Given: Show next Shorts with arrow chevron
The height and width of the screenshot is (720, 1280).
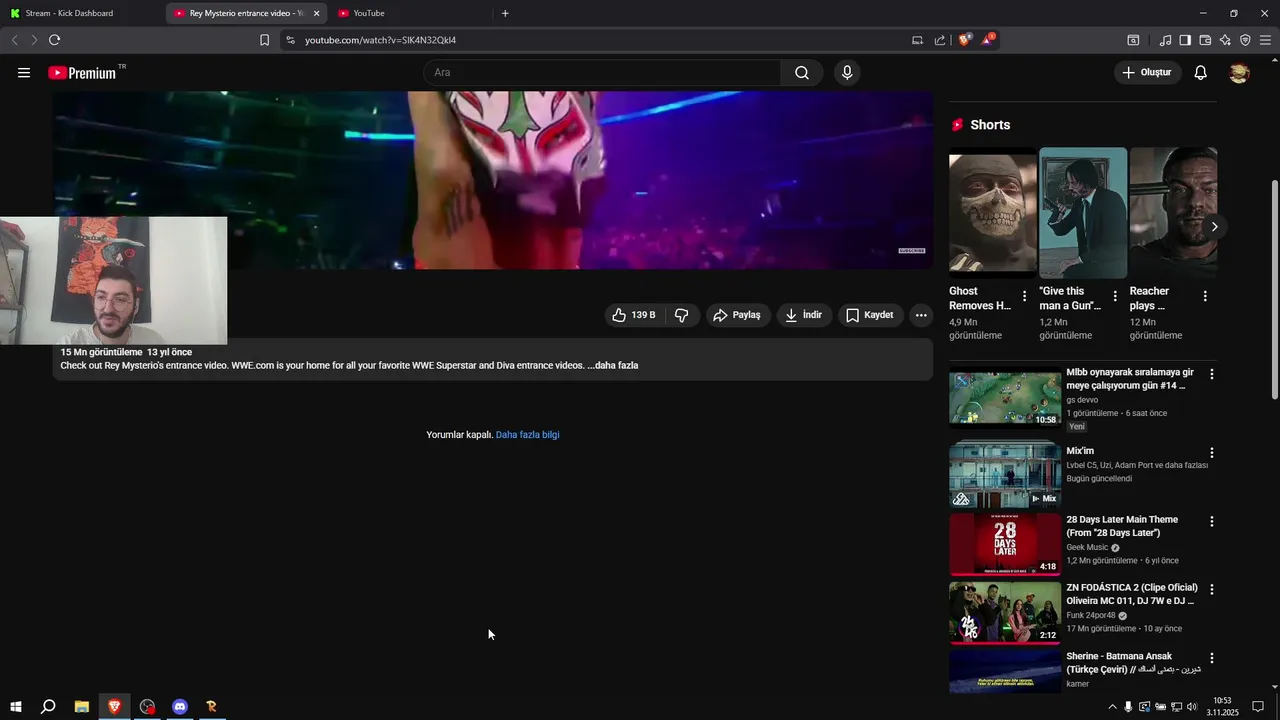Looking at the screenshot, I should pos(1214,227).
